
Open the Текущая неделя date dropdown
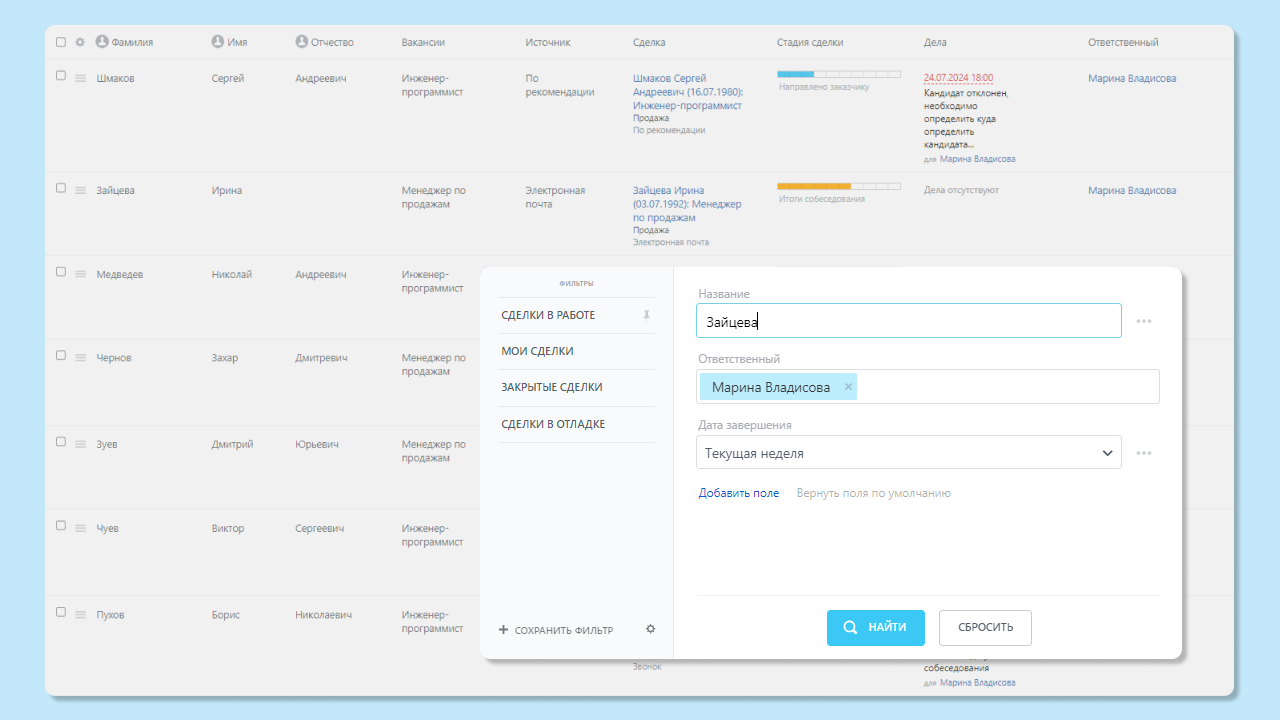(x=908, y=453)
